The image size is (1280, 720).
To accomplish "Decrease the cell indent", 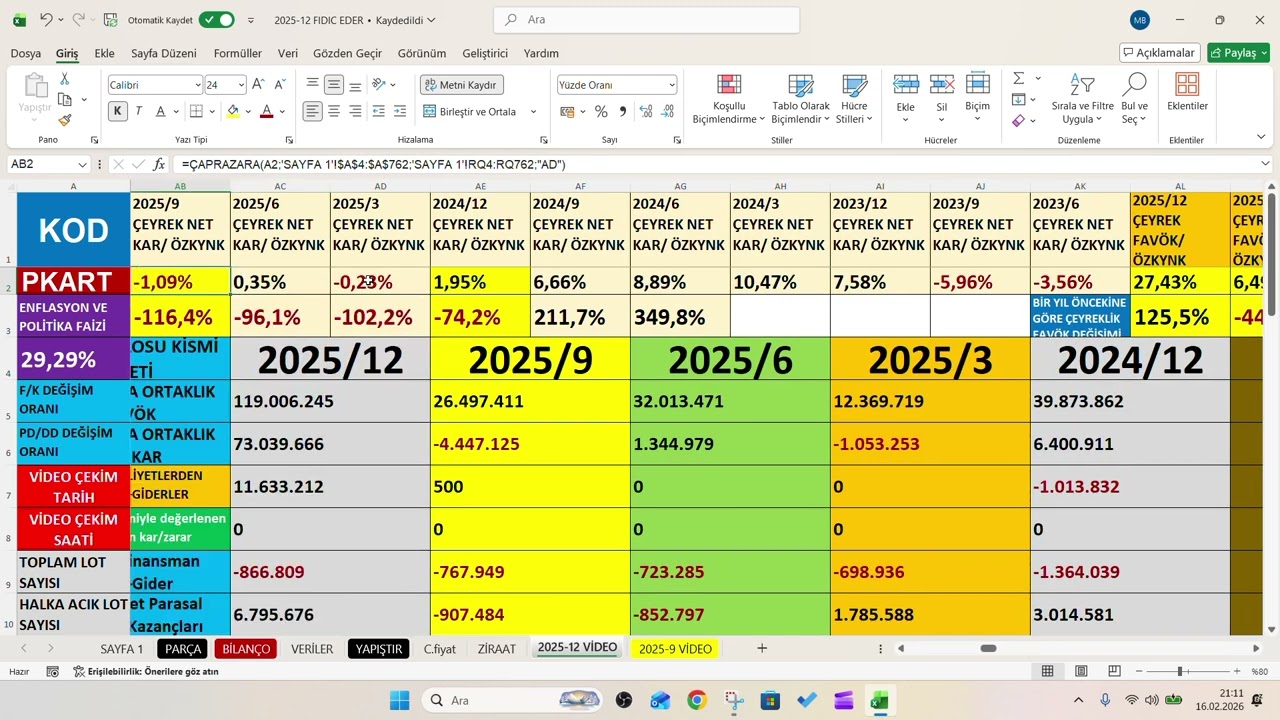I will coord(379,111).
